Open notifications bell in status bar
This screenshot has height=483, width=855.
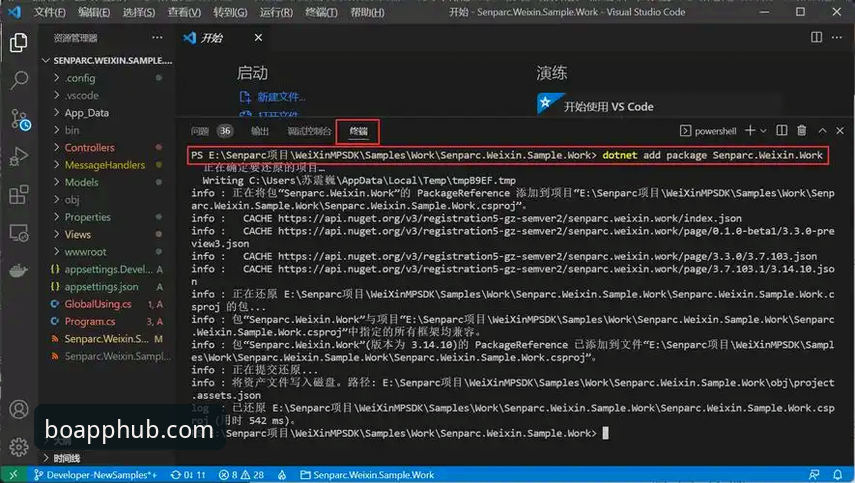pos(838,475)
